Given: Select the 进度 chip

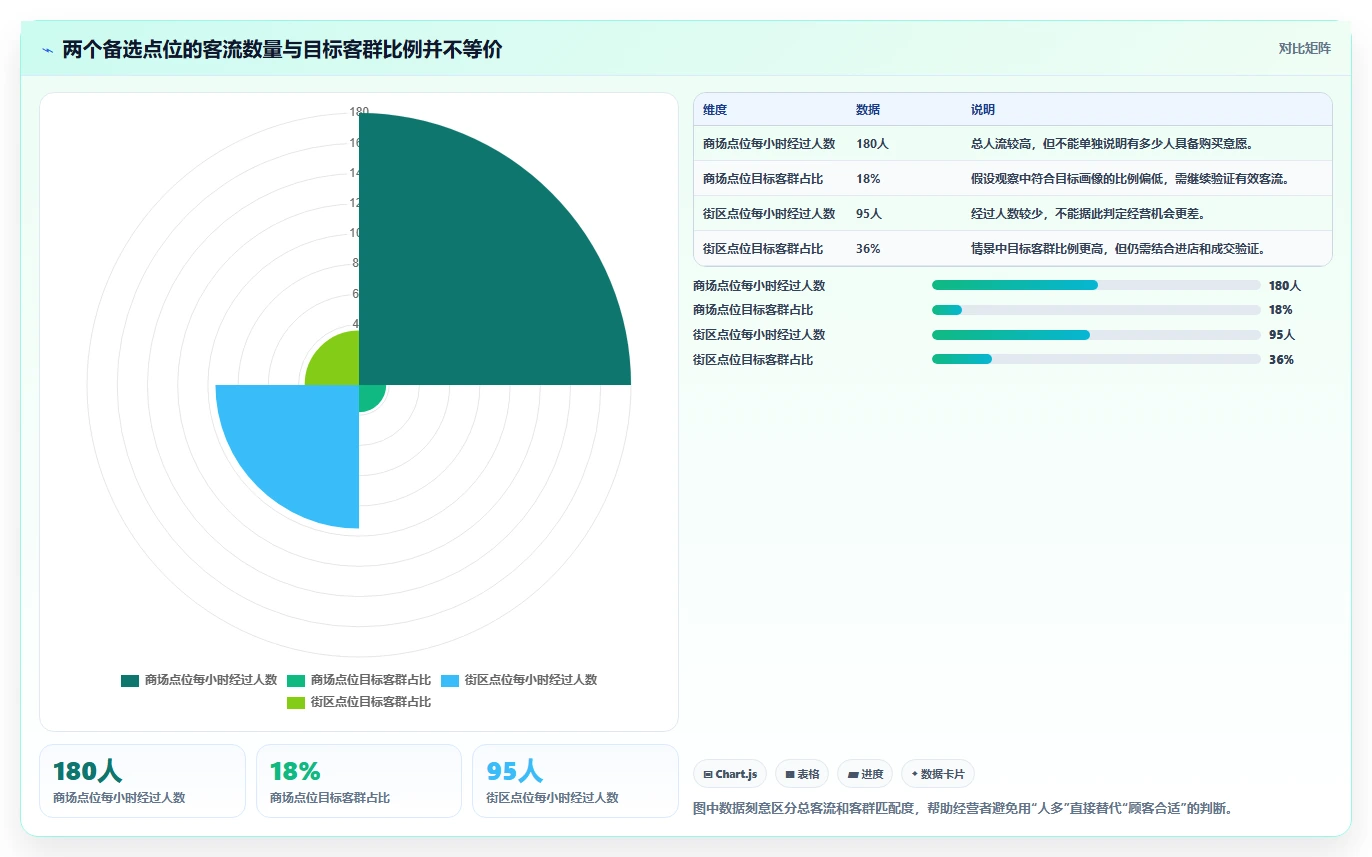Looking at the screenshot, I should 865,774.
